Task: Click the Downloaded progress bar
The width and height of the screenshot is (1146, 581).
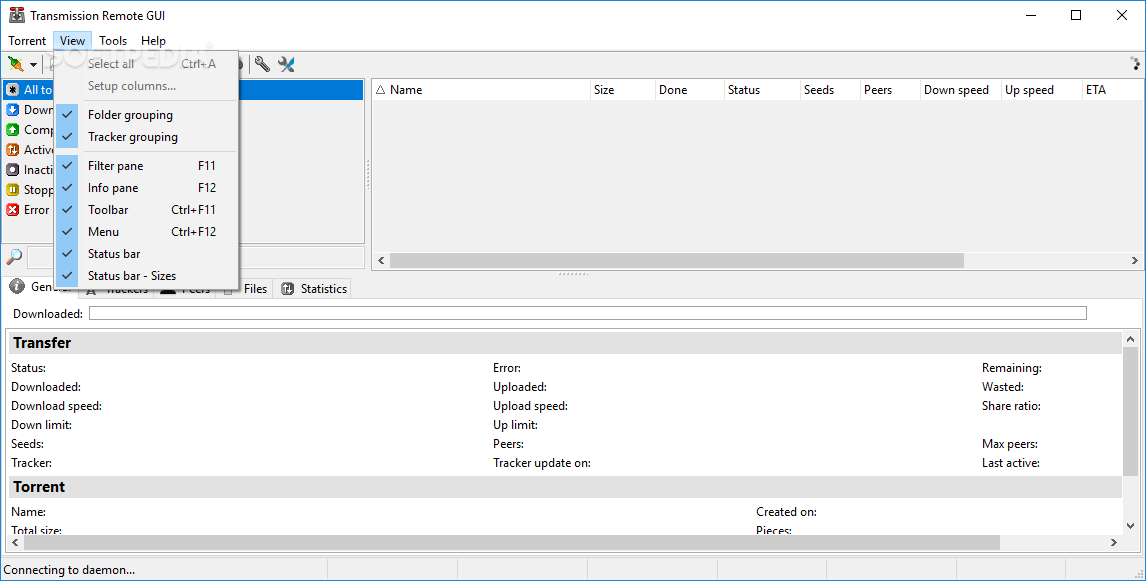Action: point(588,314)
